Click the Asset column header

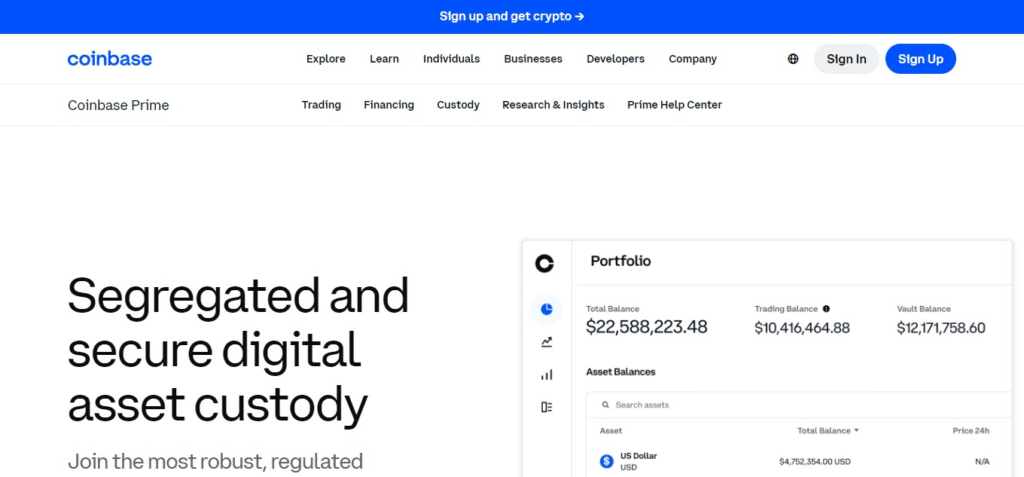pos(611,431)
